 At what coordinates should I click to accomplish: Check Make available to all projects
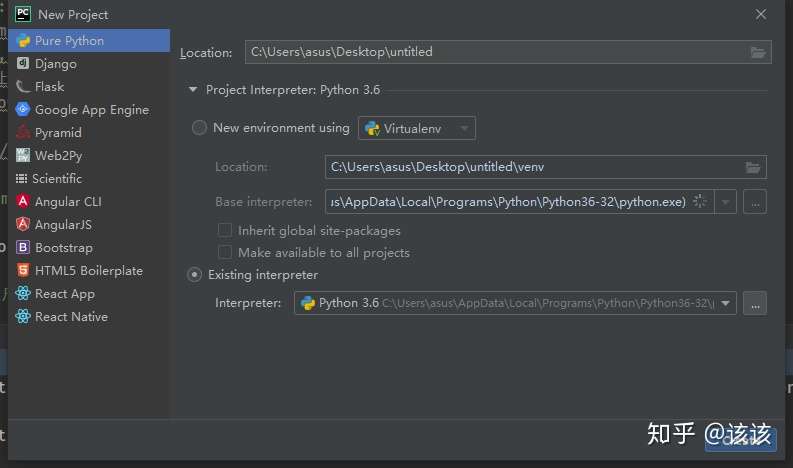[225, 253]
